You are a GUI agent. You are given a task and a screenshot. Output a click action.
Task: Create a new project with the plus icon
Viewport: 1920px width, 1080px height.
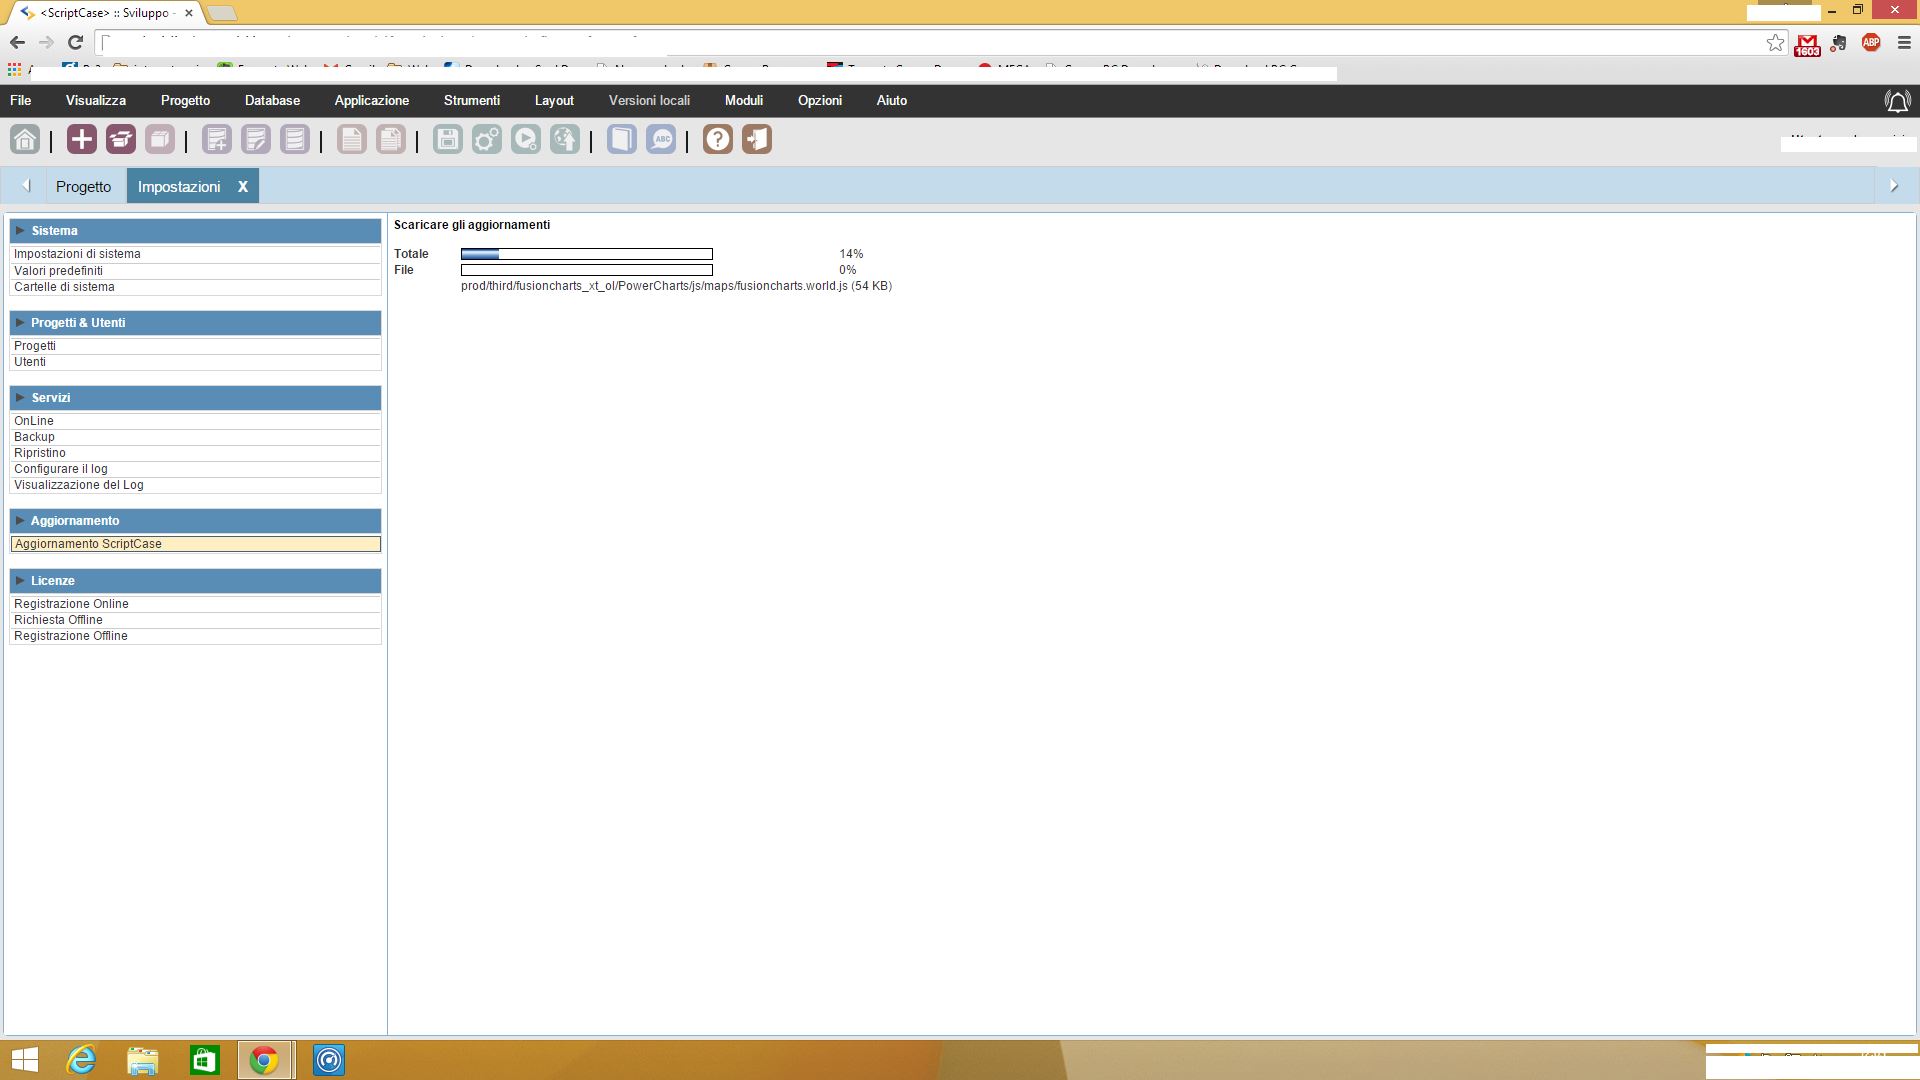point(80,139)
